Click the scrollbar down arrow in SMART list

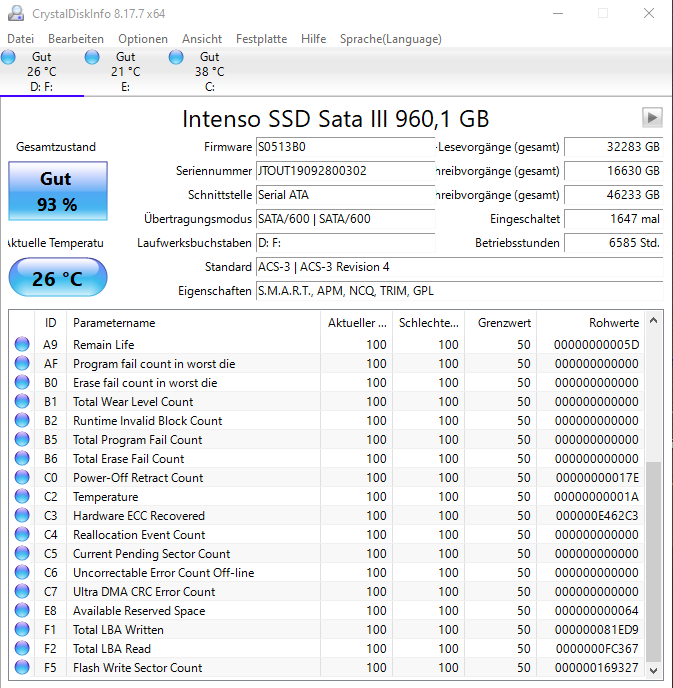pyautogui.click(x=653, y=670)
